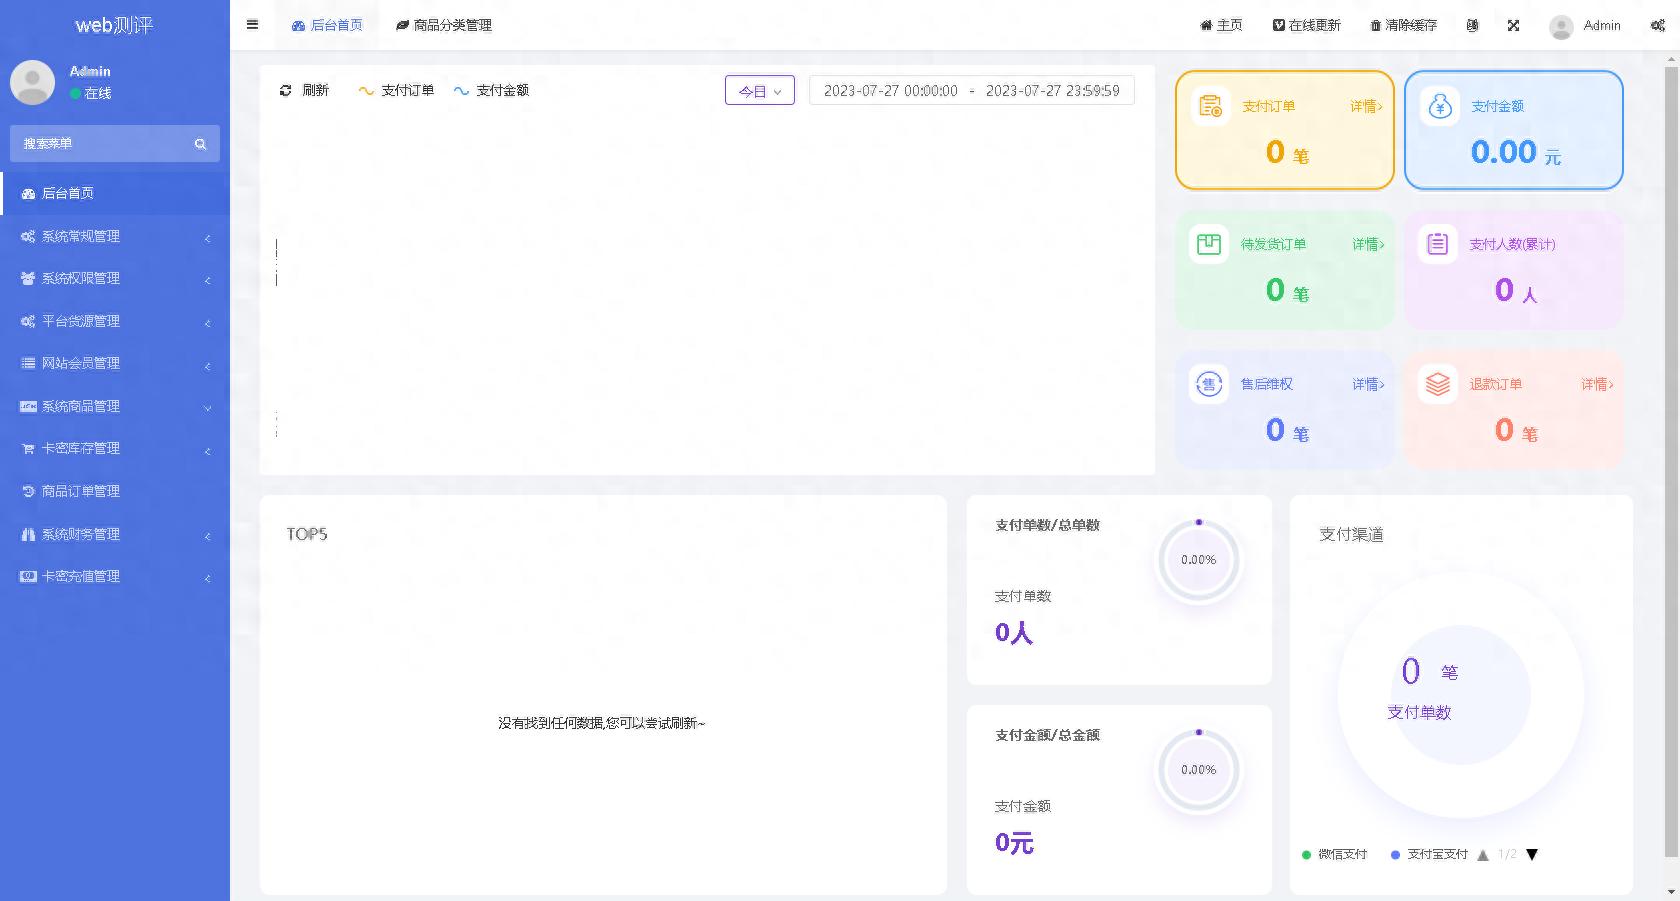Screen dimensions: 1680x901
Task: Click the search magnifier icon in sidebar
Action: [x=200, y=144]
